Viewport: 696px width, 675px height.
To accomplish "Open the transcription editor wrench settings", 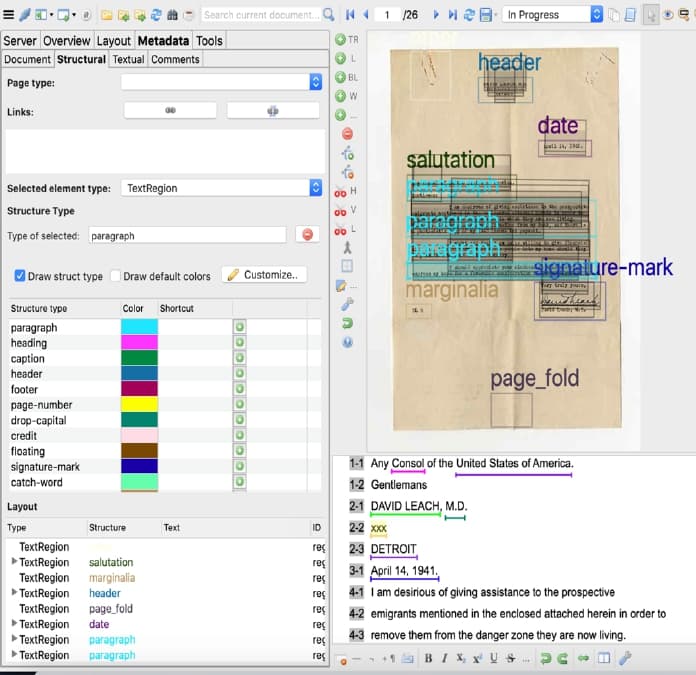I will point(625,658).
